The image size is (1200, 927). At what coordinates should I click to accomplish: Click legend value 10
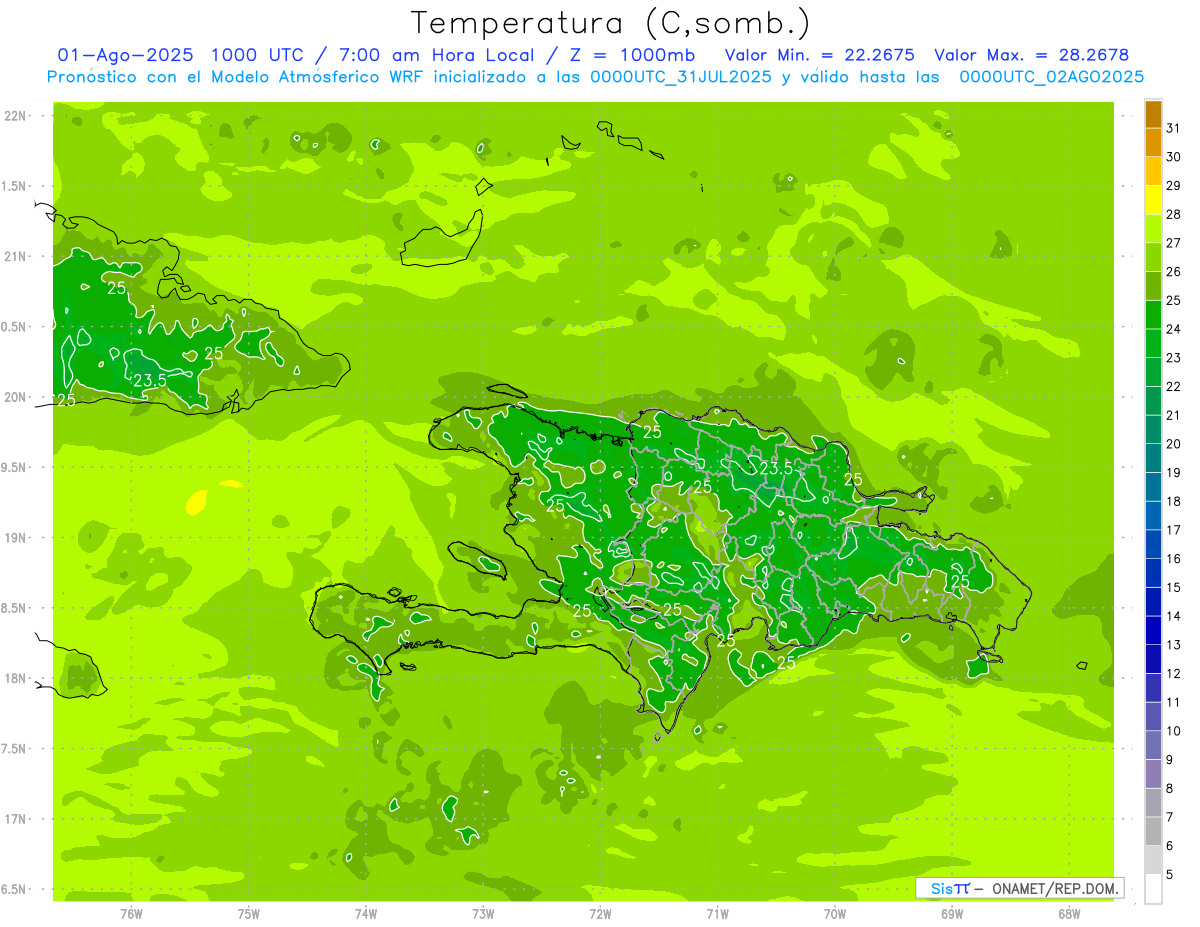[1174, 731]
